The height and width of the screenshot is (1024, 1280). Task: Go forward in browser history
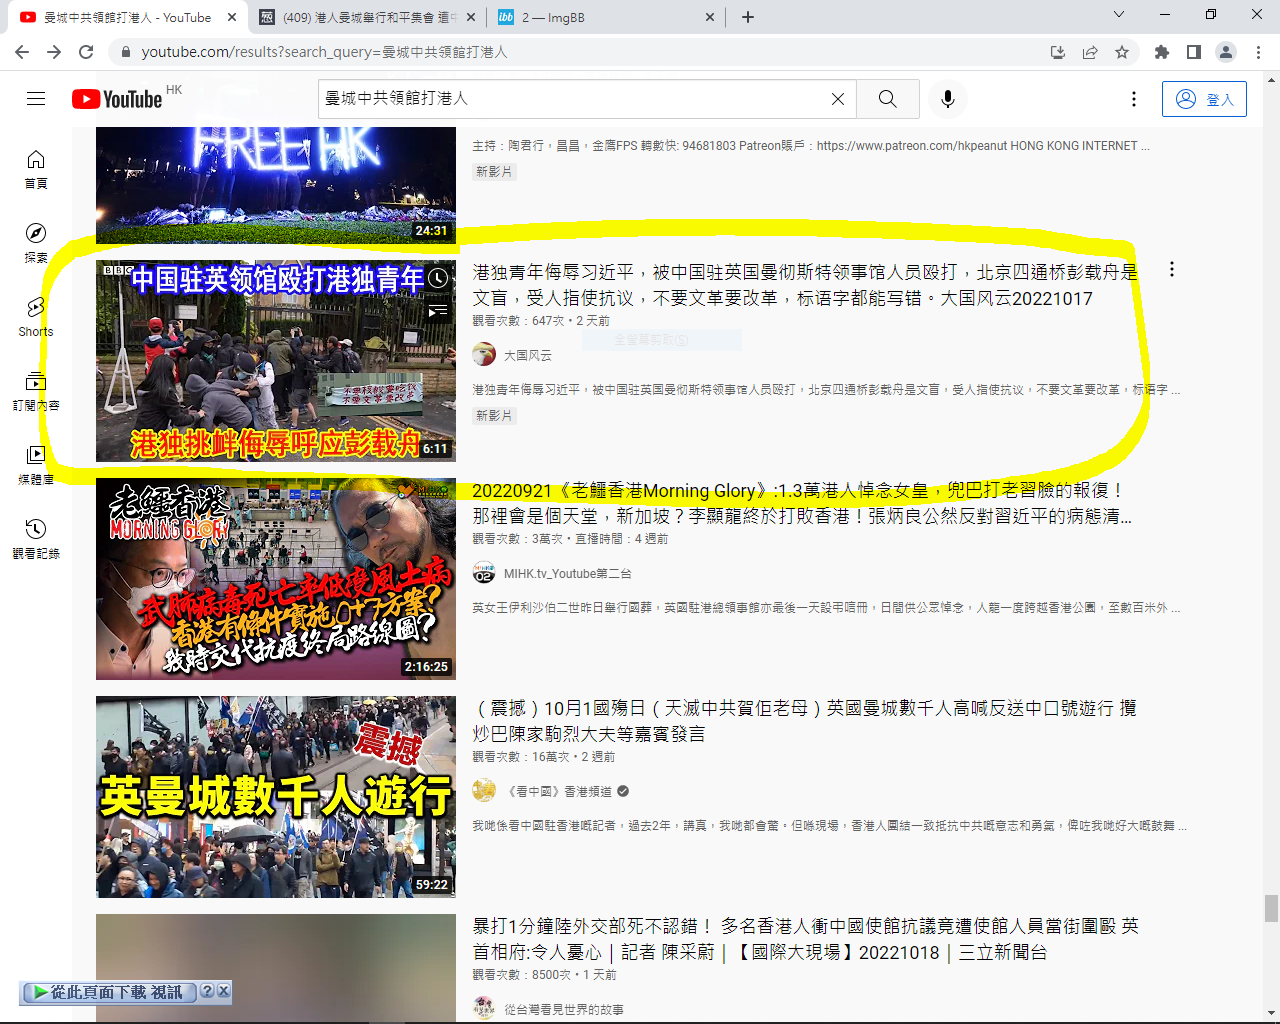click(54, 52)
